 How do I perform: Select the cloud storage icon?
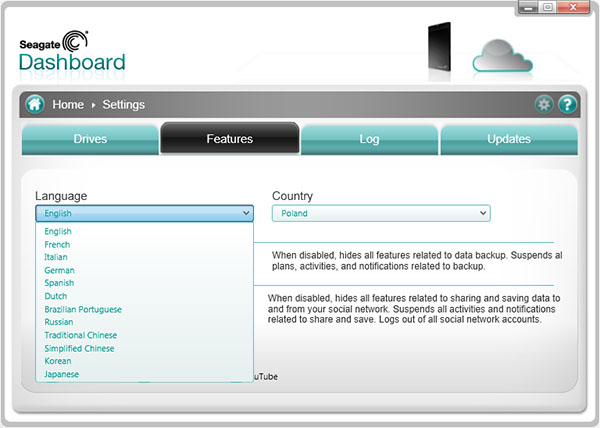point(502,56)
